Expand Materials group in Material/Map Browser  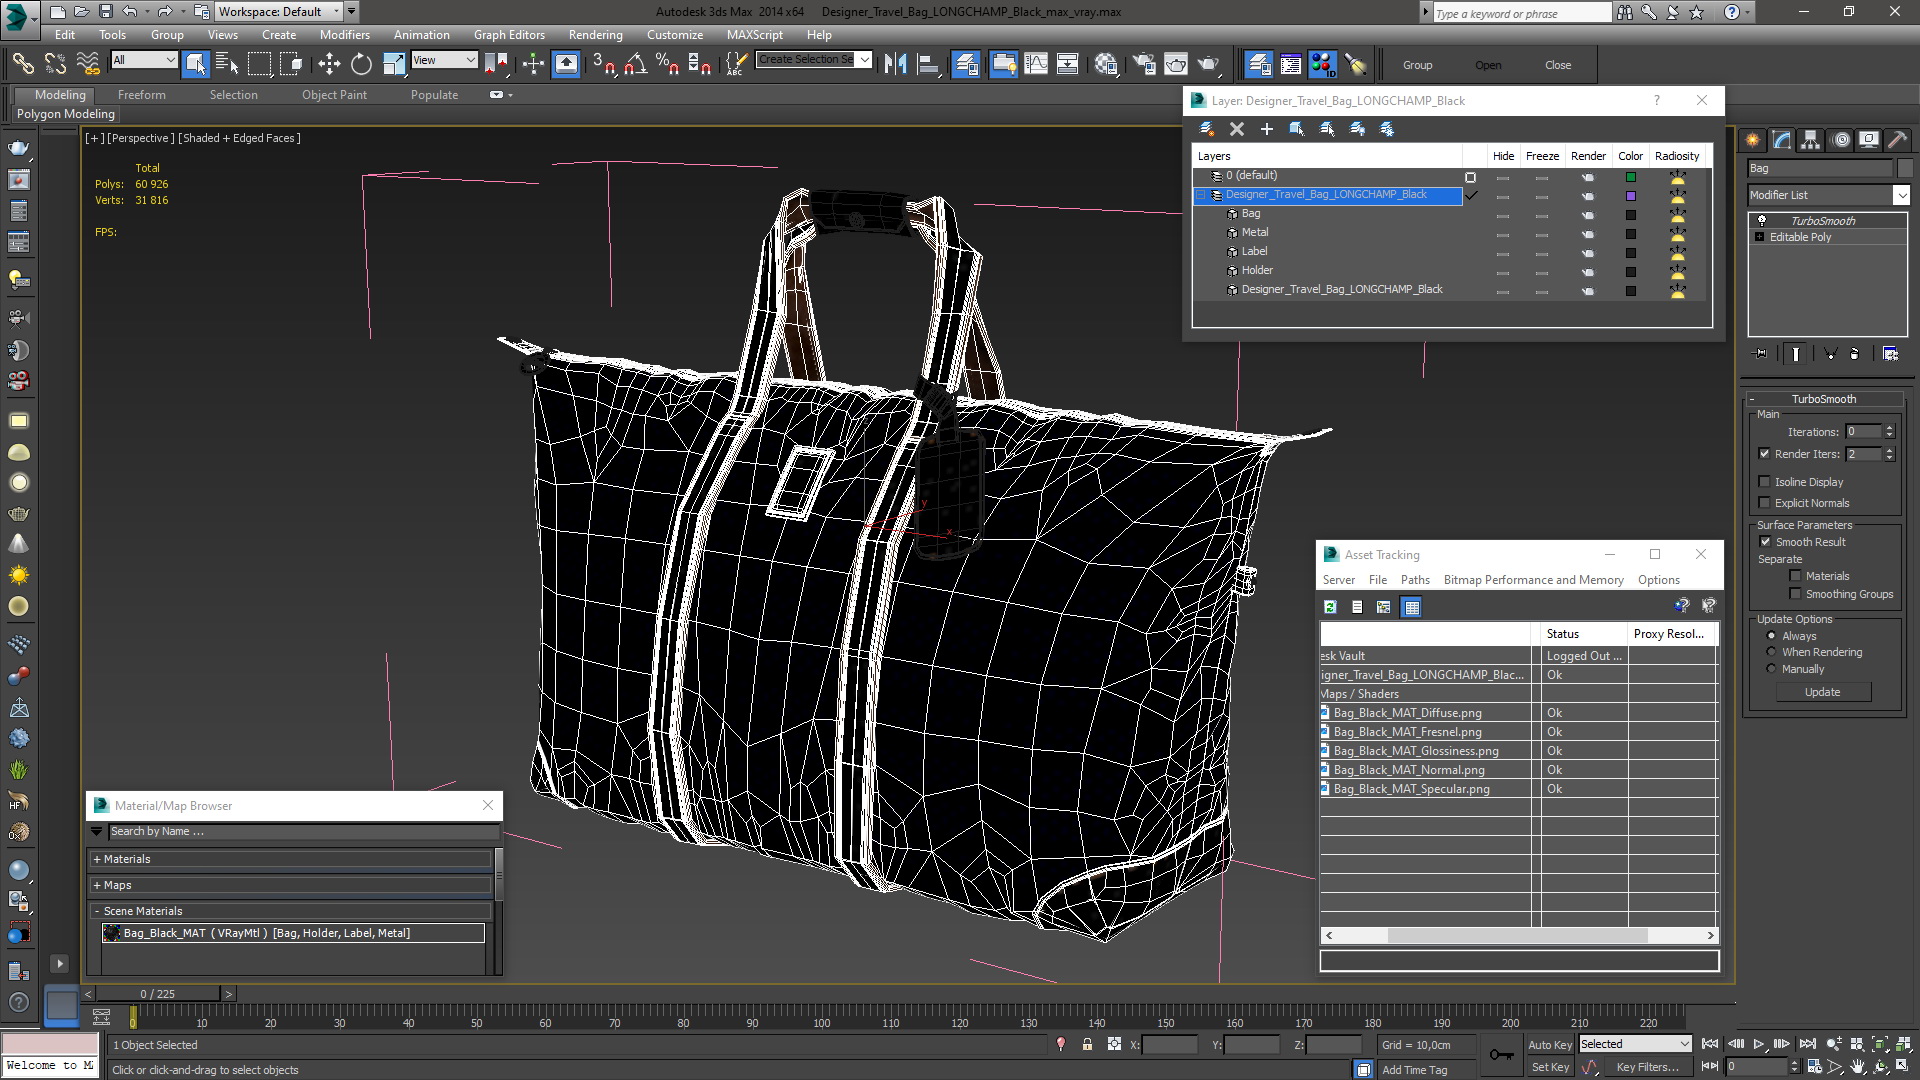coord(290,859)
